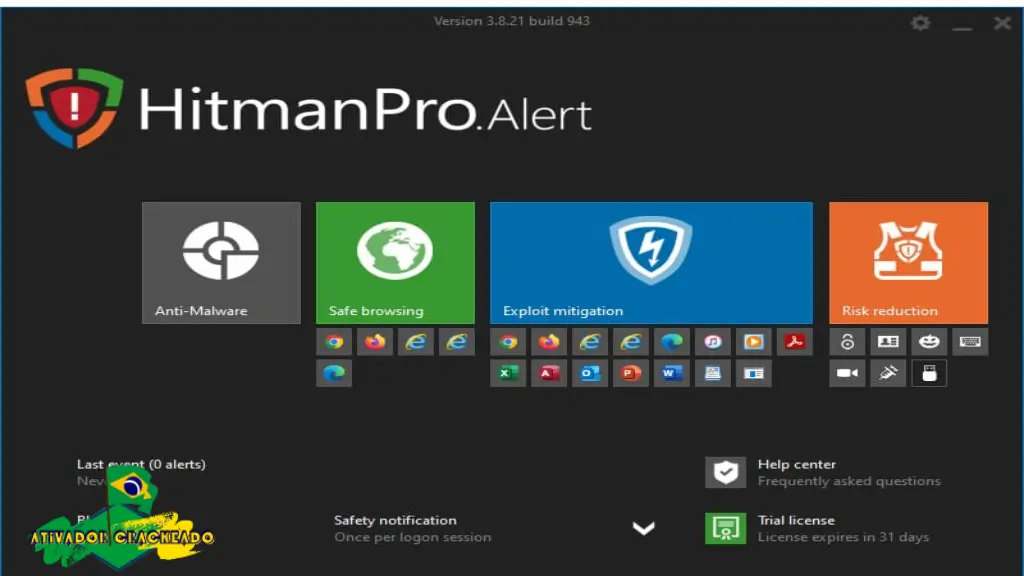Click the webcam camera icon under Risk reduction
Screen dimensions: 1024x576
coord(847,374)
